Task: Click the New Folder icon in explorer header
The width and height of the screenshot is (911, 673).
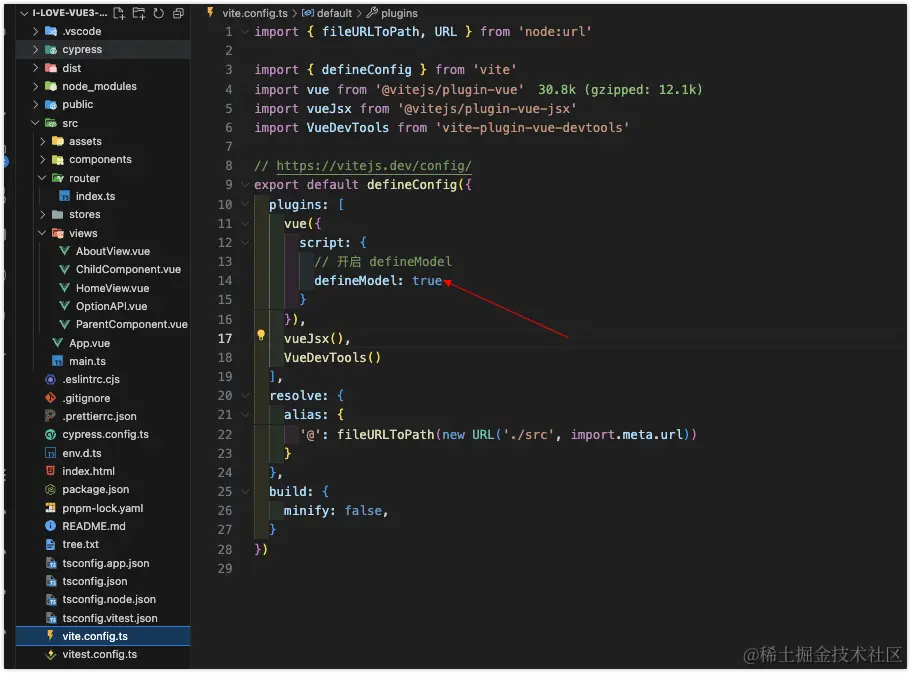Action: click(138, 13)
